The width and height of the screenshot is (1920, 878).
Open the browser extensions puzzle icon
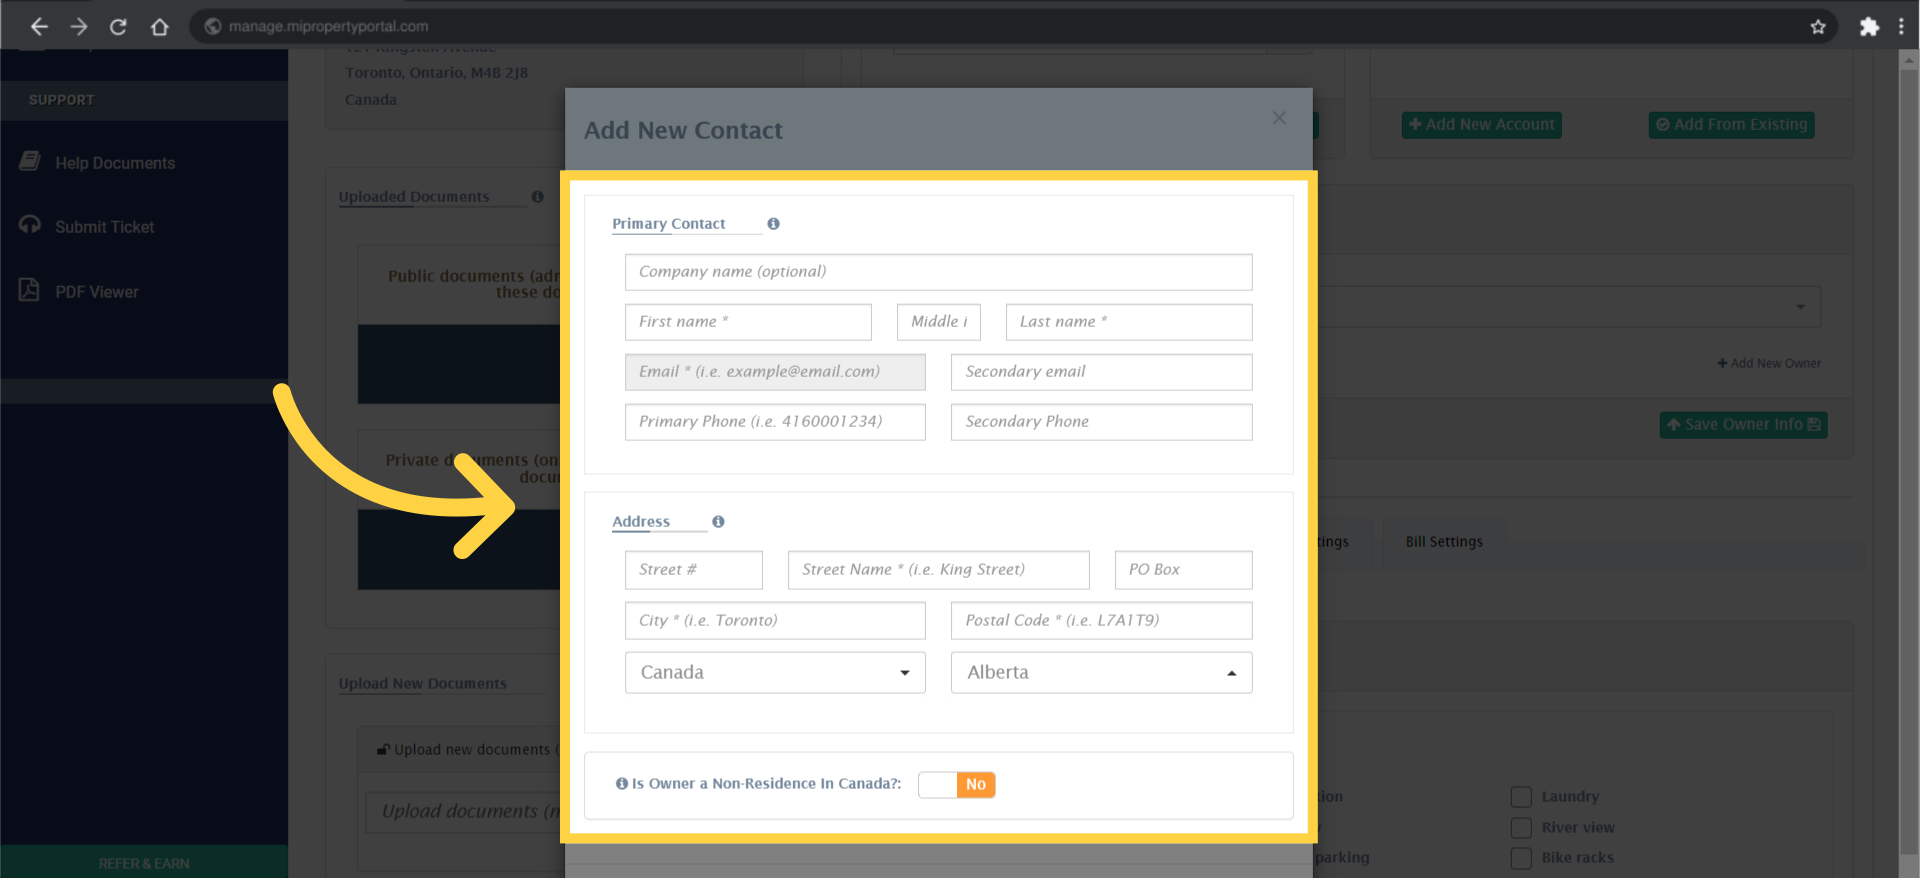(1869, 27)
